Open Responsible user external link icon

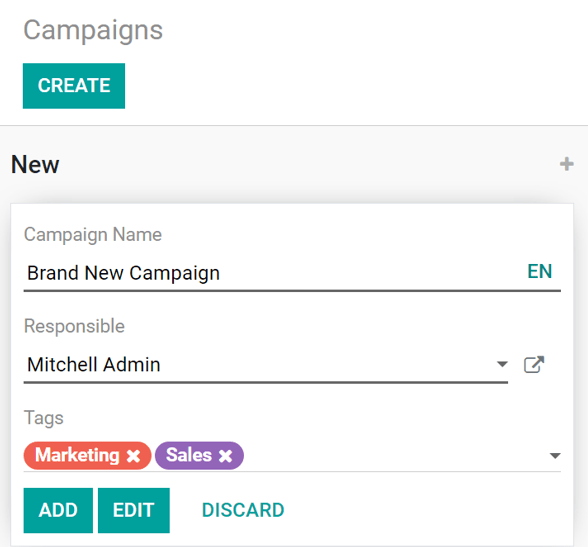[534, 364]
